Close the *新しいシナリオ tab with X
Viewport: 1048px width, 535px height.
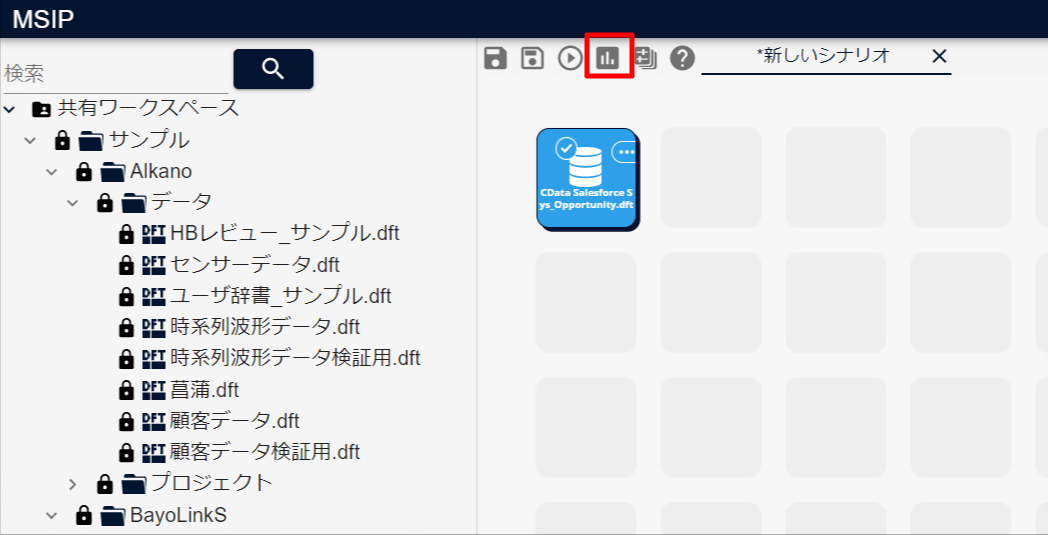coord(939,56)
